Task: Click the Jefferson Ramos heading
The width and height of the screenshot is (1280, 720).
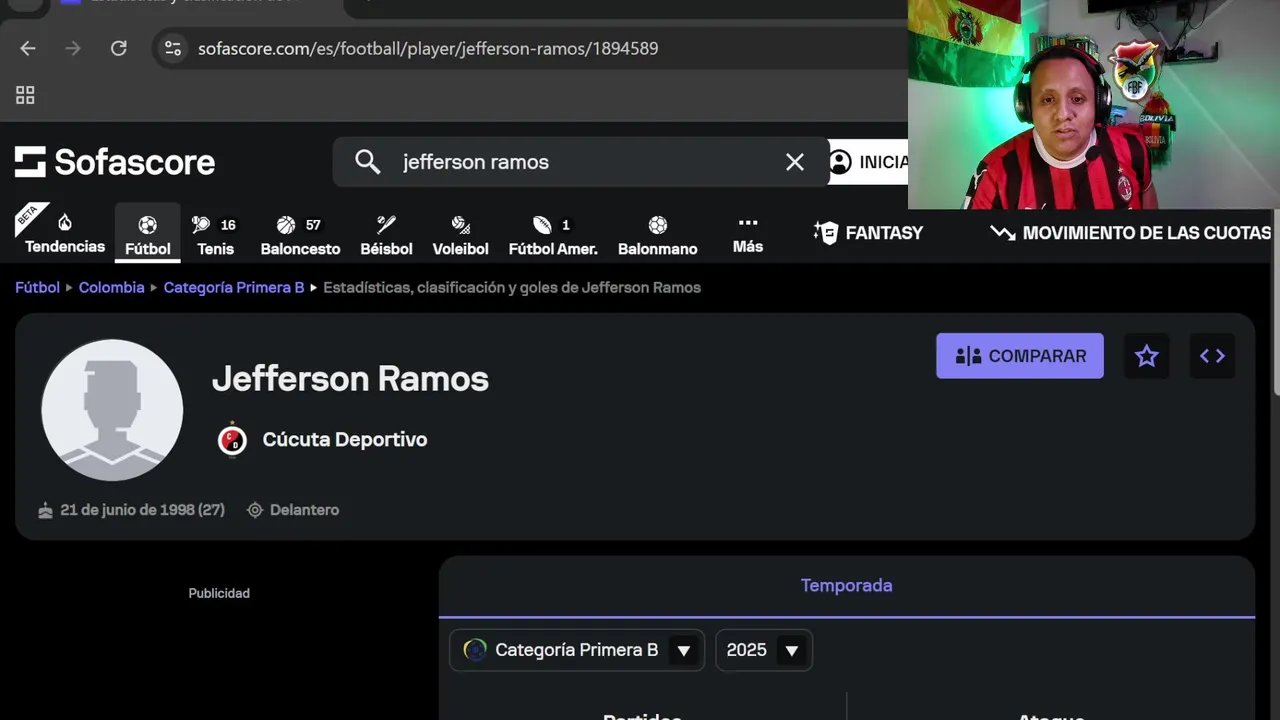Action: [350, 379]
